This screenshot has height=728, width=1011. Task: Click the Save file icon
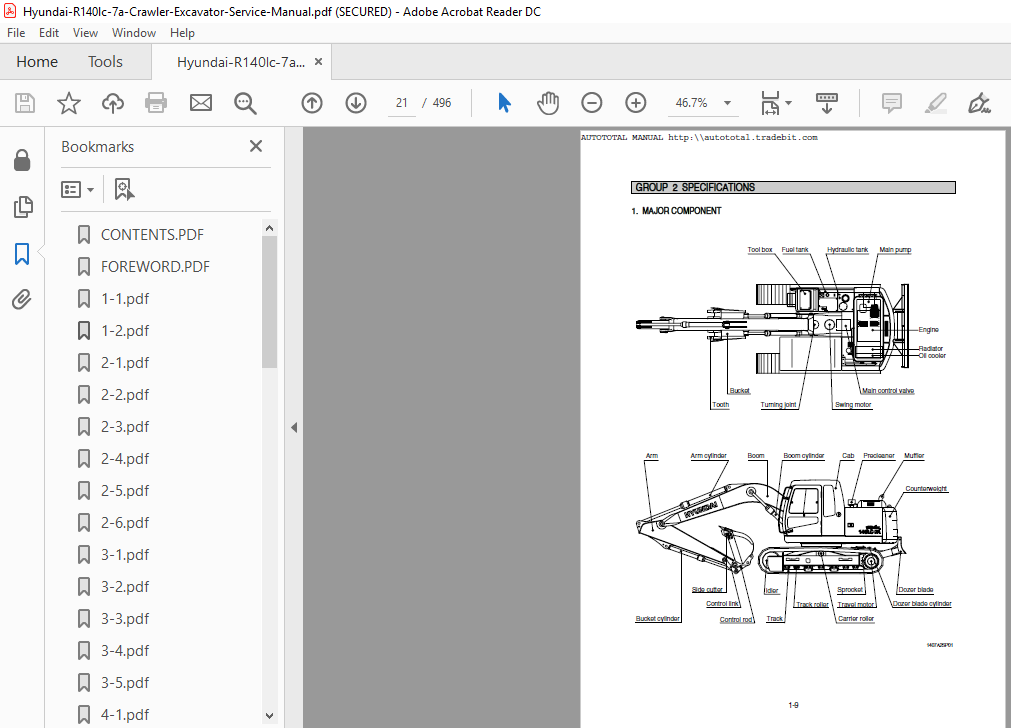coord(25,103)
